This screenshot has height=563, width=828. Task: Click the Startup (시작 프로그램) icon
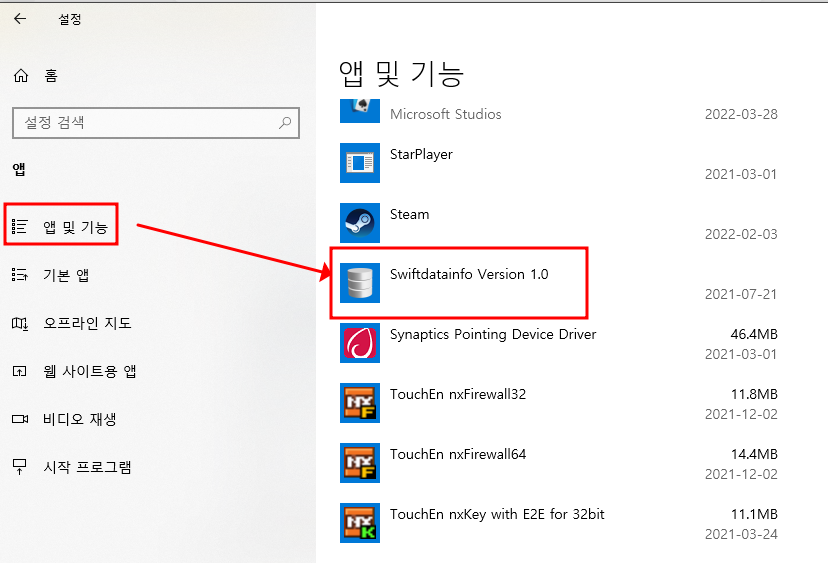coord(20,467)
